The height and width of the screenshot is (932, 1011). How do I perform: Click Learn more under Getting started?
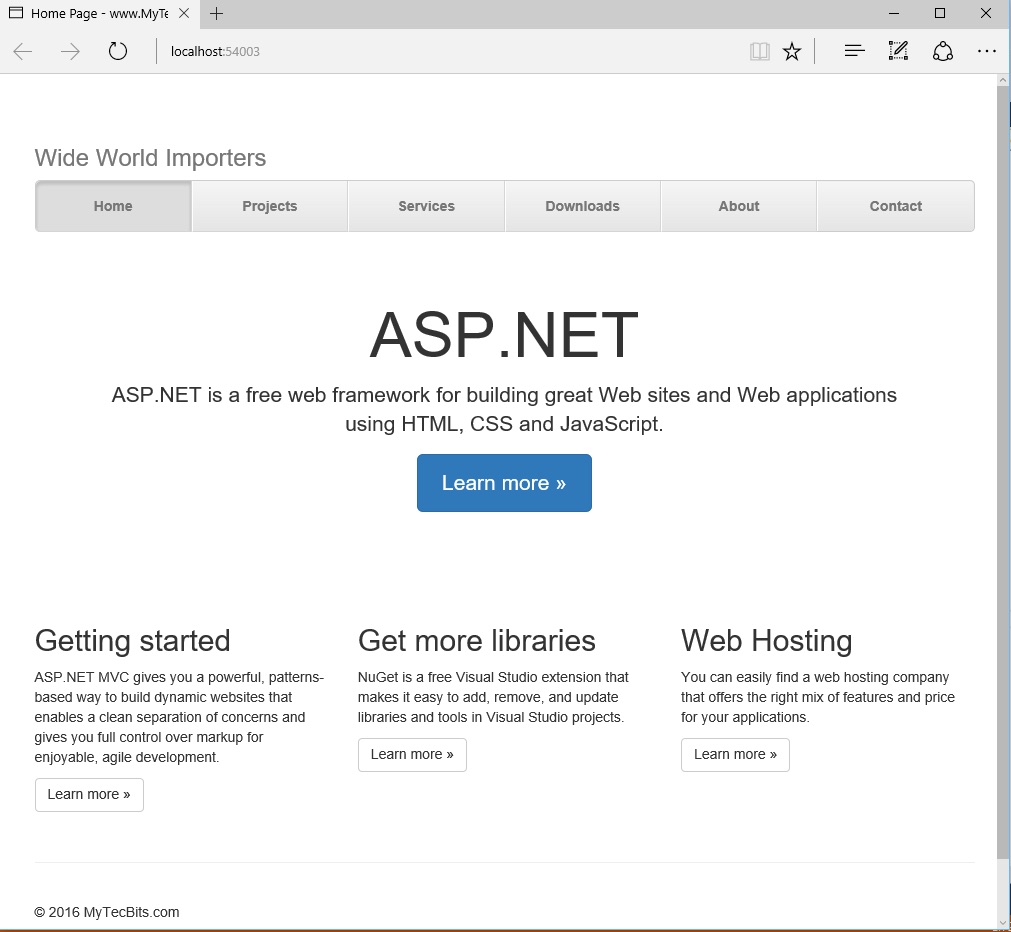89,795
